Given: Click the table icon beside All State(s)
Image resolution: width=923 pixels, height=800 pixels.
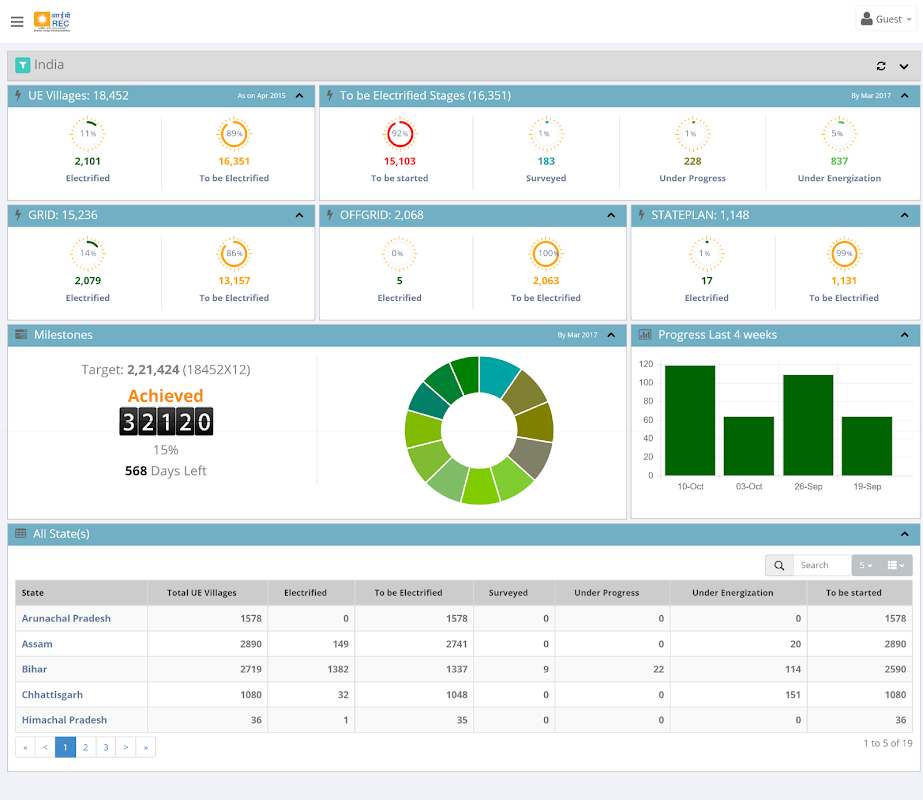Looking at the screenshot, I should tap(21, 534).
